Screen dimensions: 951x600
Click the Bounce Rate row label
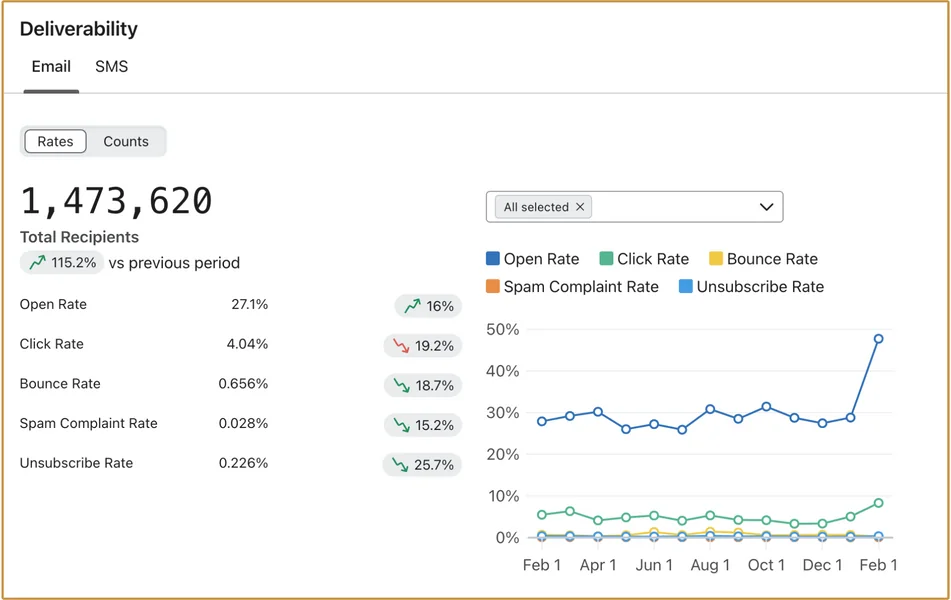pyautogui.click(x=60, y=383)
